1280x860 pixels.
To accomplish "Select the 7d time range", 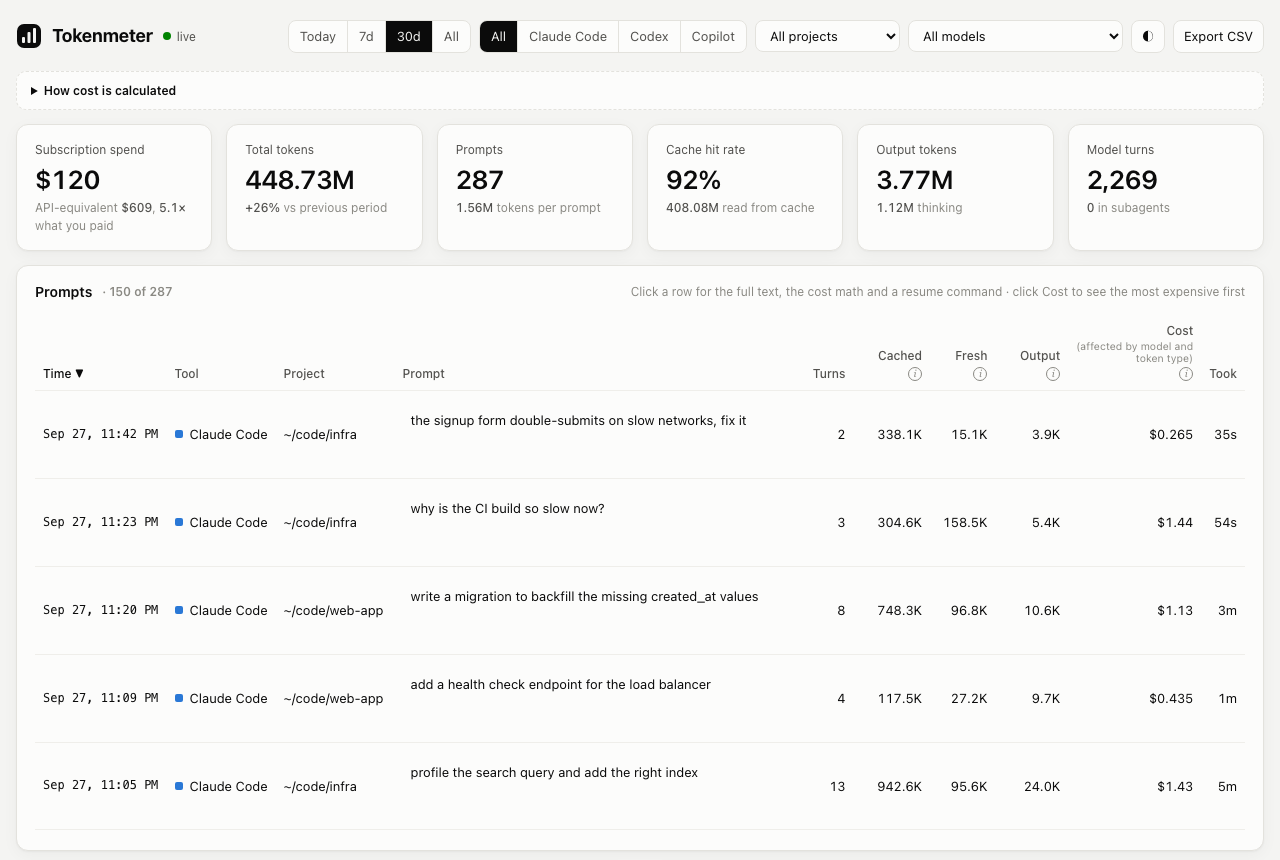I will tap(366, 36).
